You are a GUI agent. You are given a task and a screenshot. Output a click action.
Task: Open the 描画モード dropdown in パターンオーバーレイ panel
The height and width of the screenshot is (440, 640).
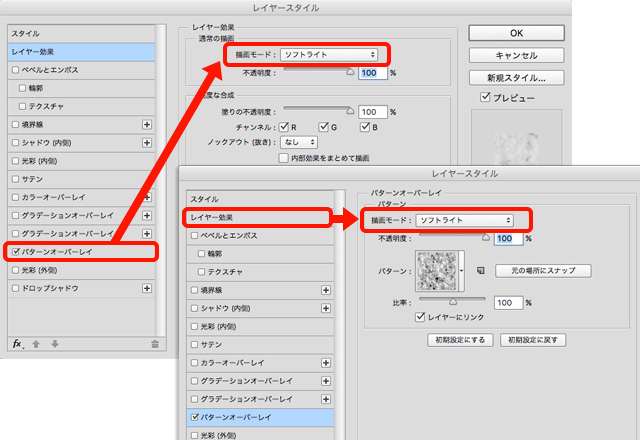[465, 219]
